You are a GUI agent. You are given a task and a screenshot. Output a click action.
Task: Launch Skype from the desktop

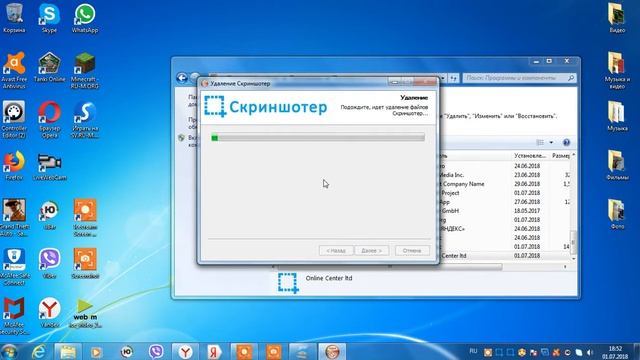pyautogui.click(x=49, y=18)
